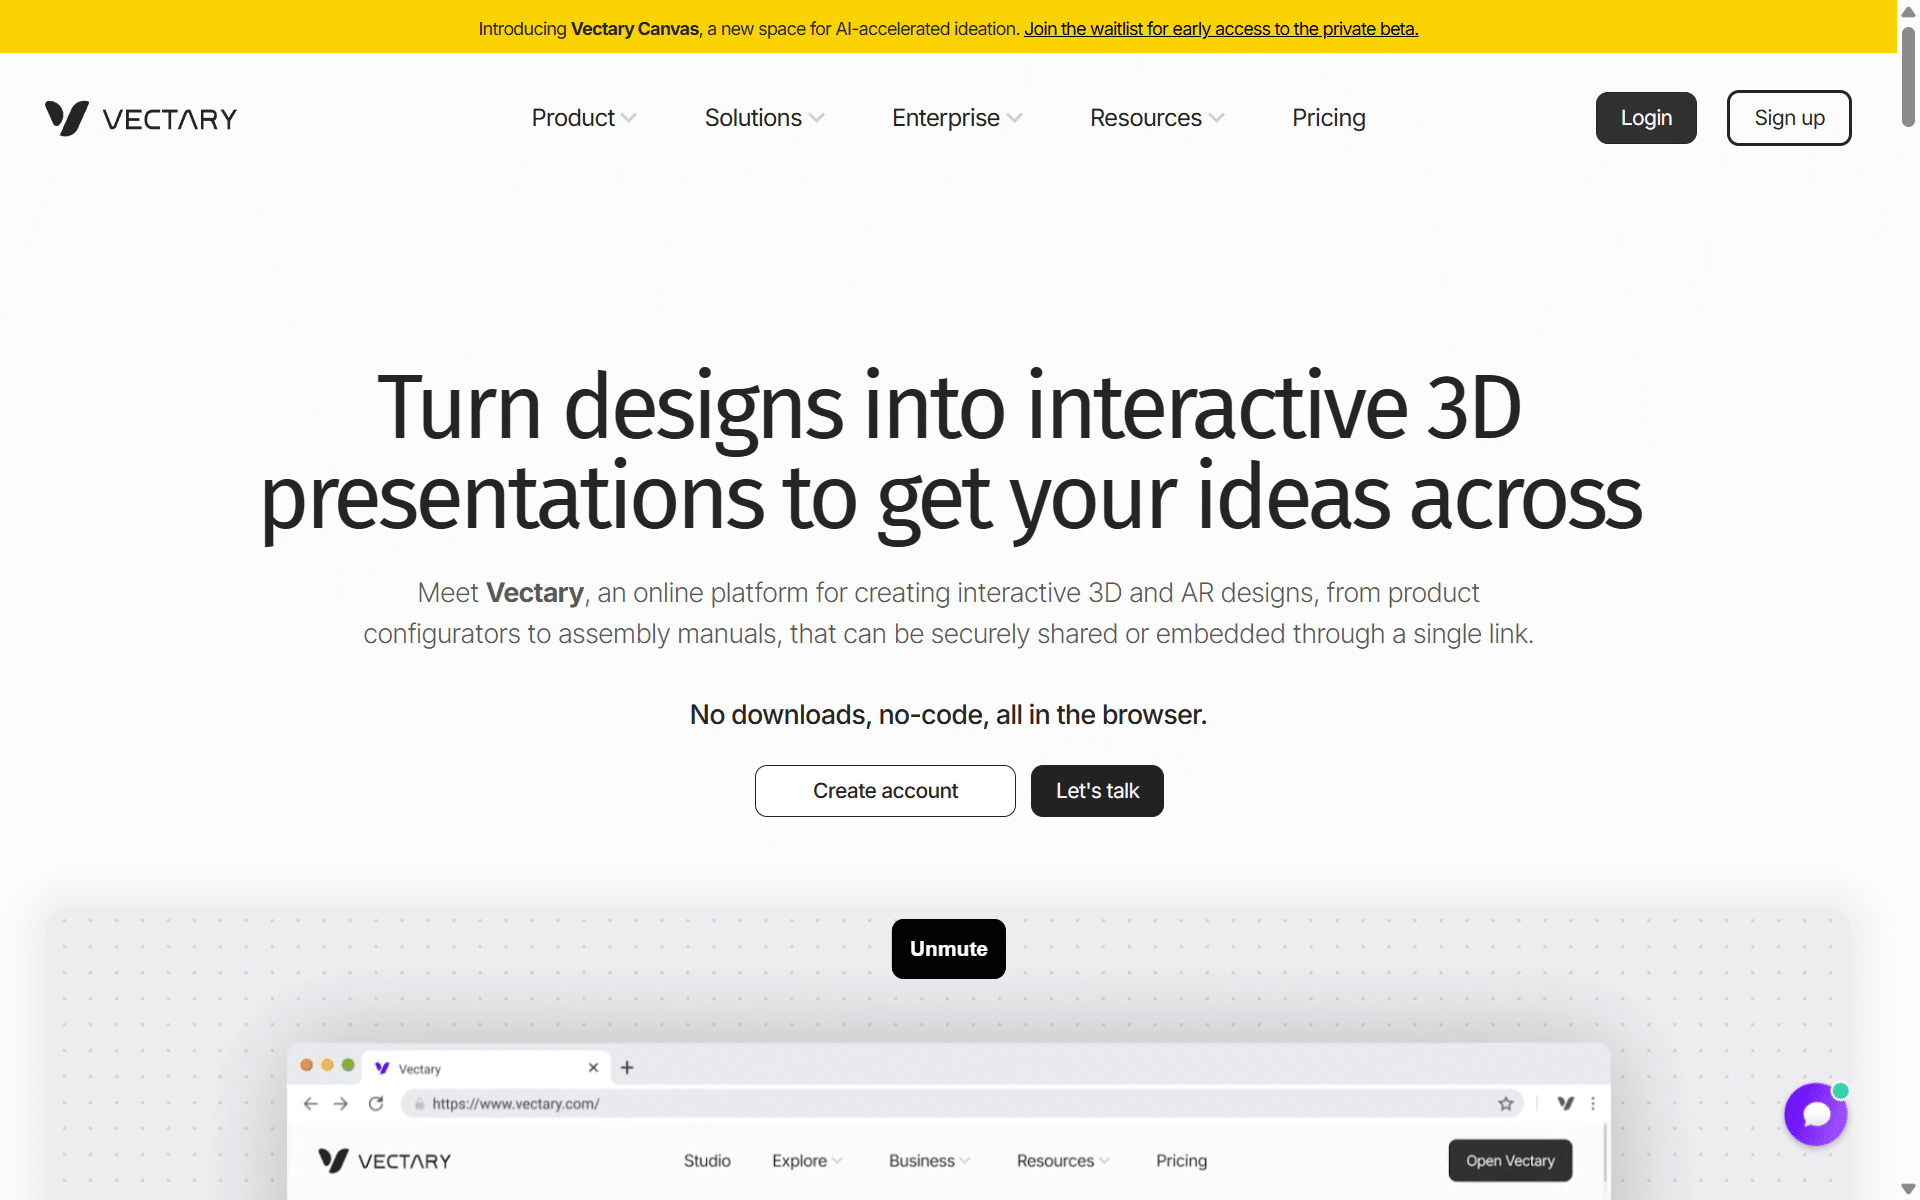The image size is (1920, 1200).
Task: Expand the Solutions dropdown menu
Action: tap(765, 118)
